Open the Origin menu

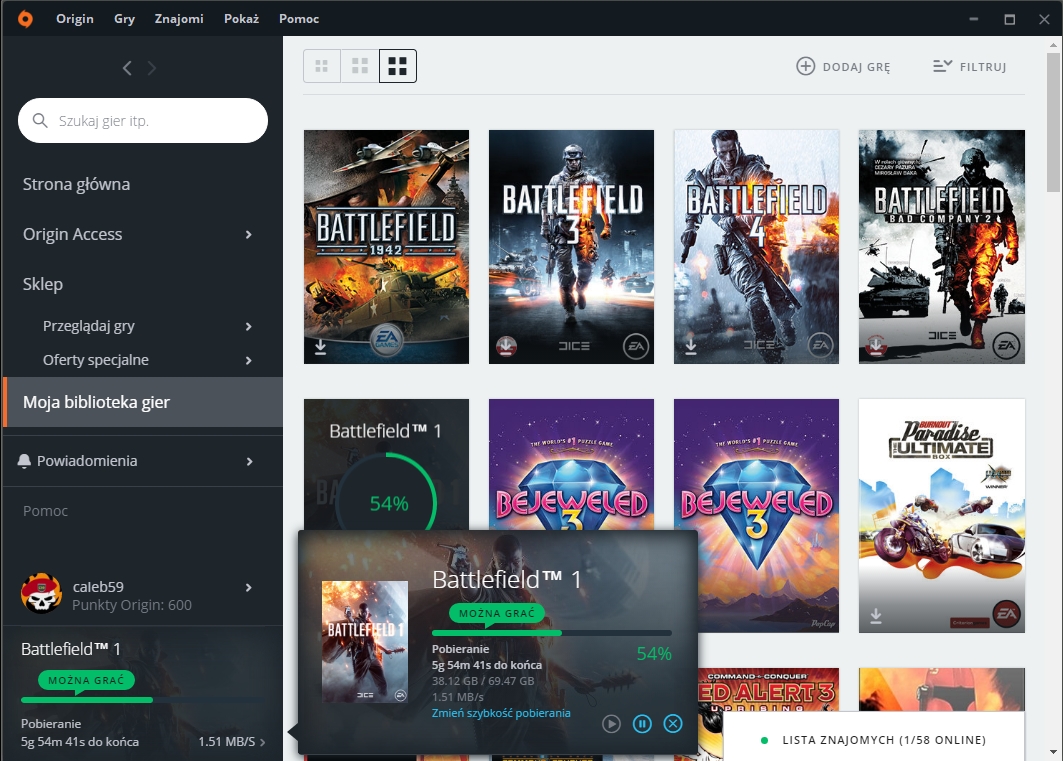(75, 18)
